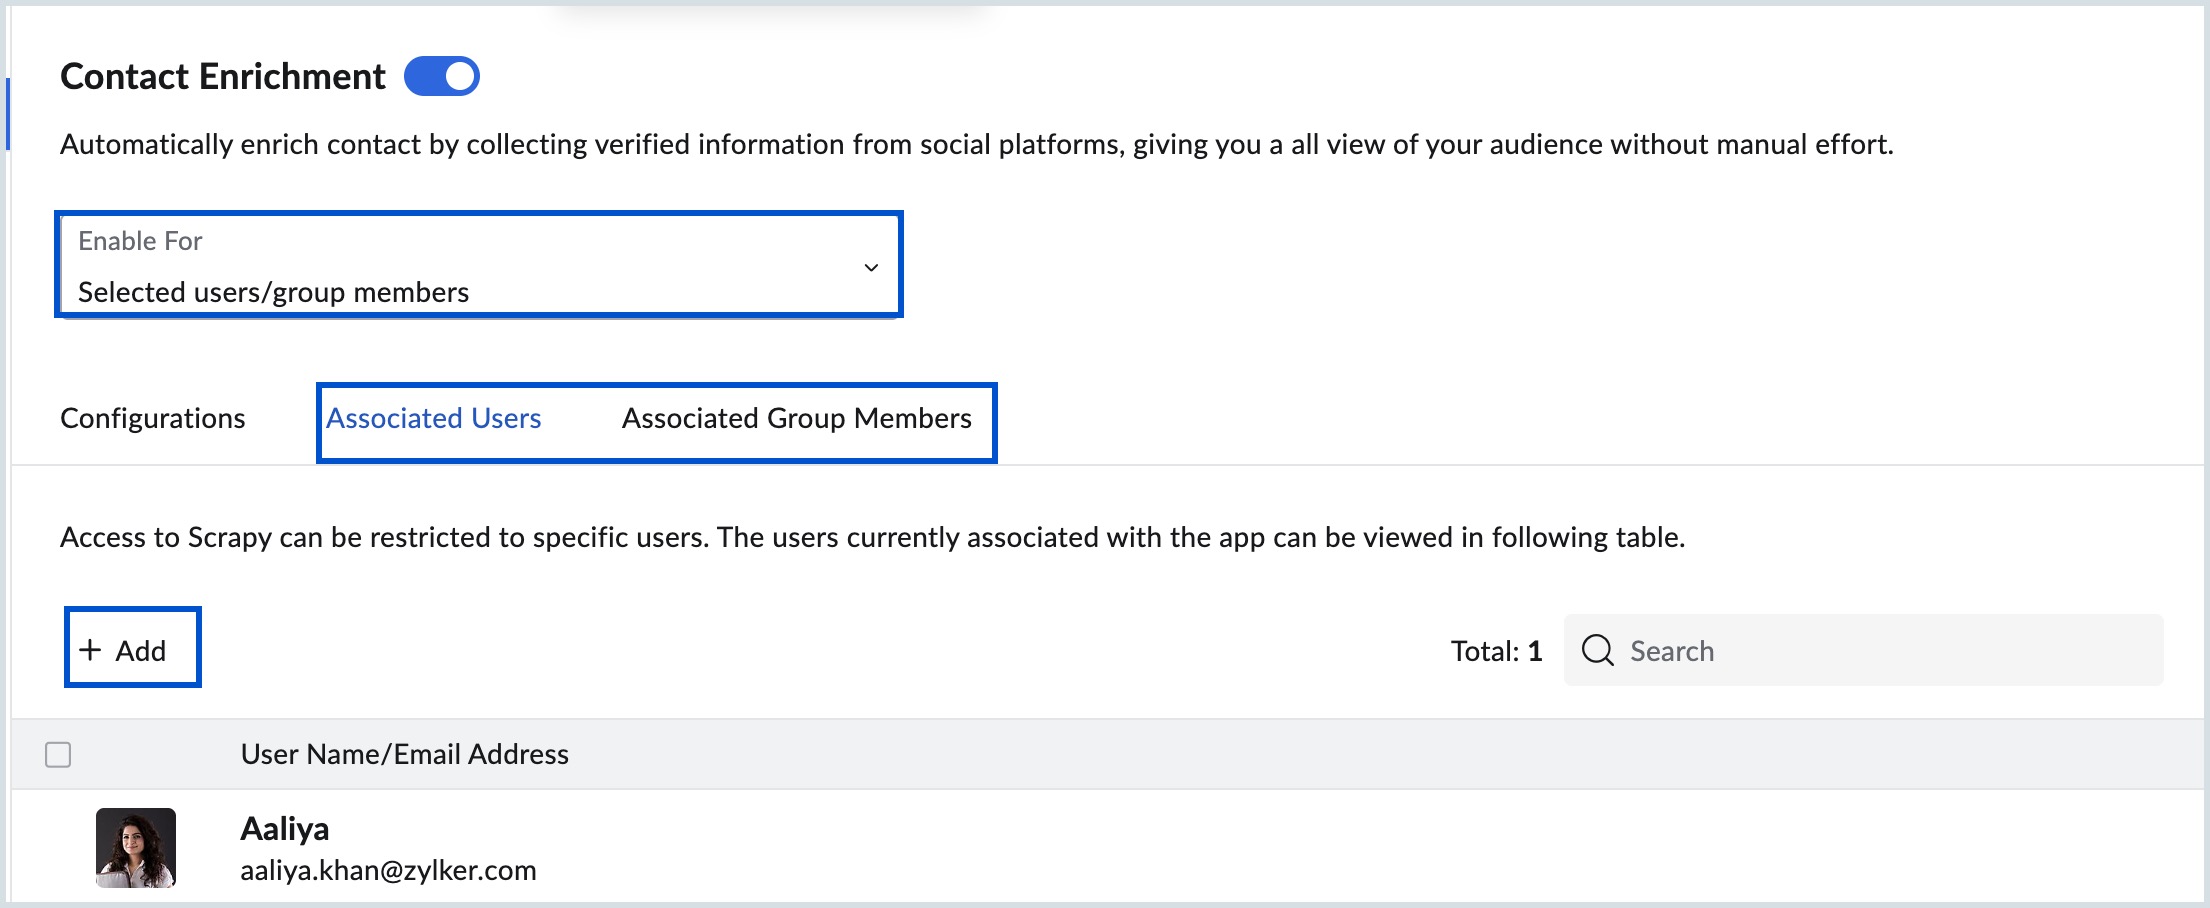
Task: Click the plus icon inside the Add button
Action: pyautogui.click(x=91, y=648)
